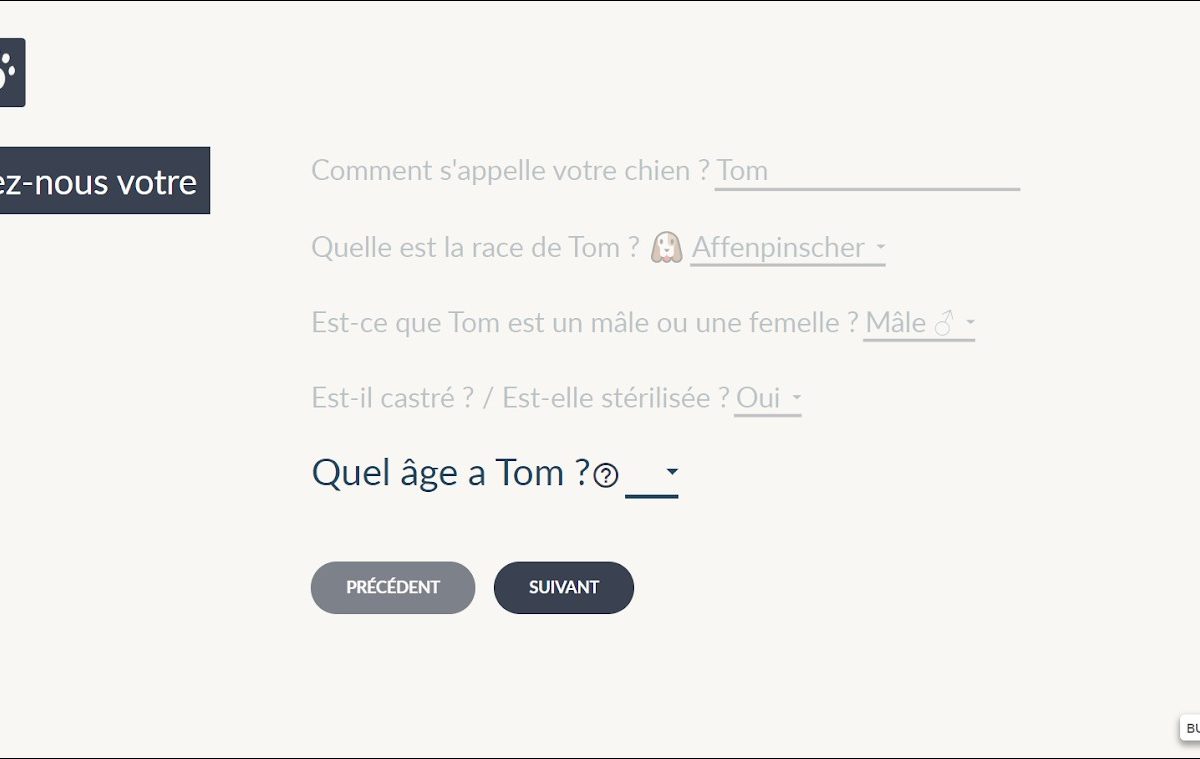1200x759 pixels.
Task: Expand the neutered dropdown arrow beside Oui
Action: coord(796,398)
